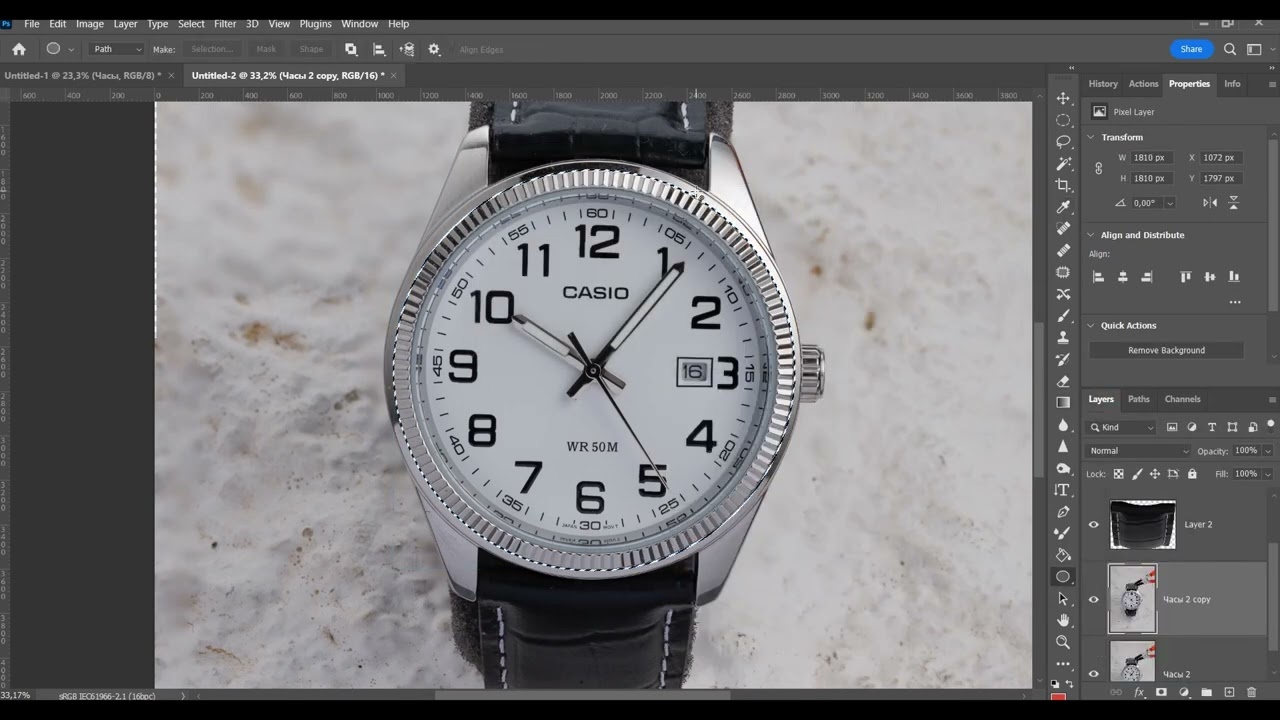1280x720 pixels.
Task: Select the Ellipse shape tool
Action: click(x=1063, y=577)
